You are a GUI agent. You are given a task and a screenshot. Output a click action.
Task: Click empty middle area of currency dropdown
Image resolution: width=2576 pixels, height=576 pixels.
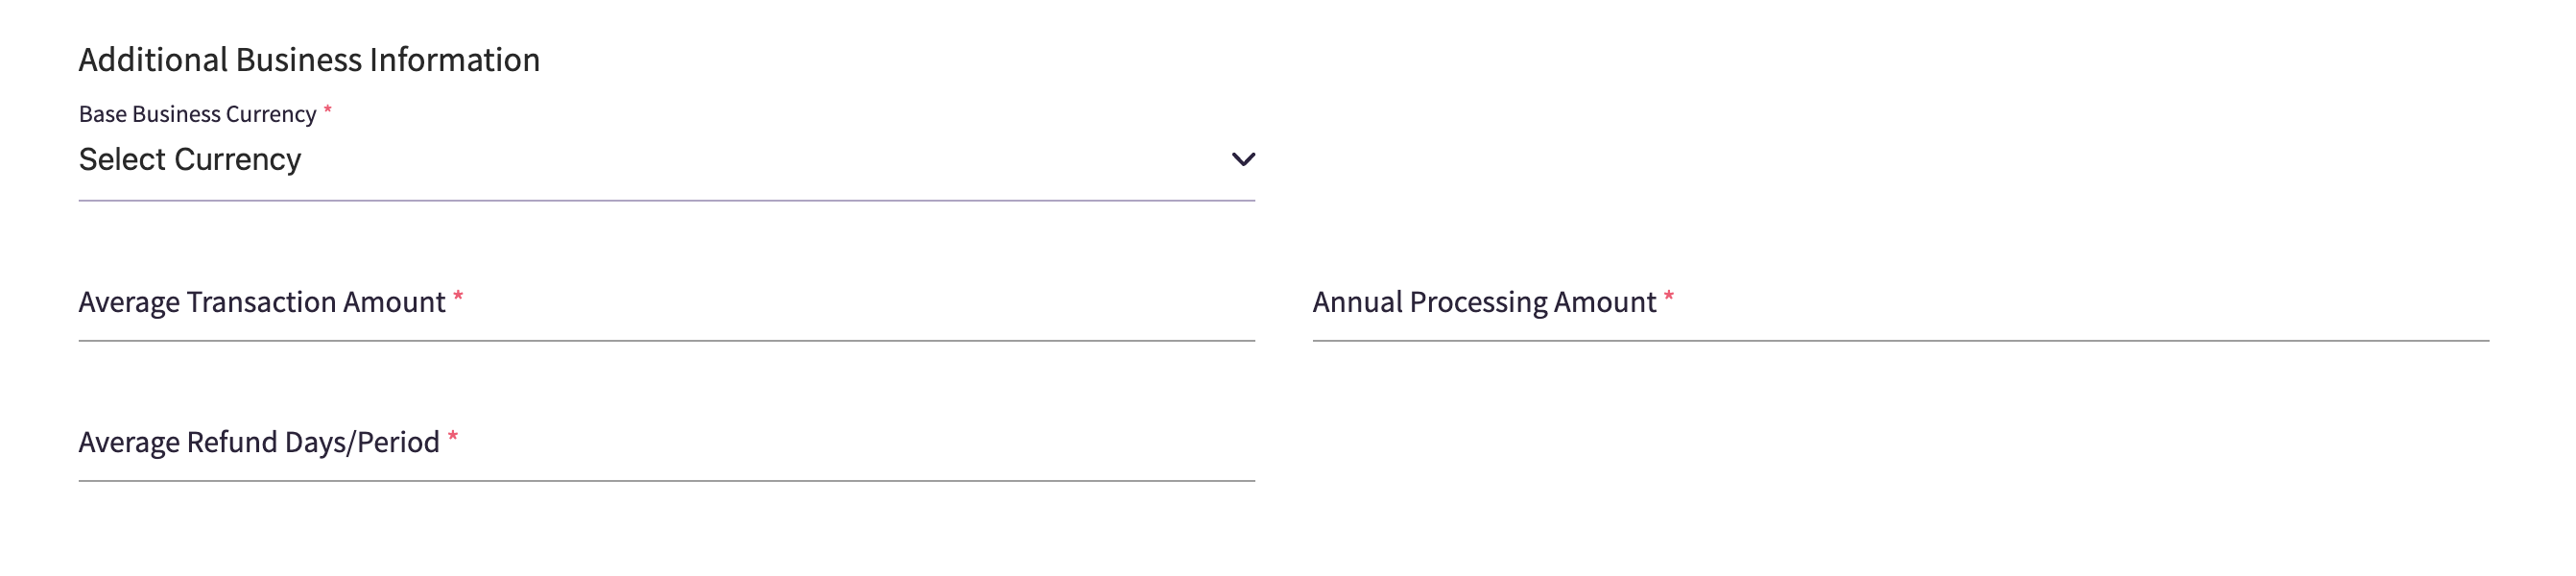760,160
